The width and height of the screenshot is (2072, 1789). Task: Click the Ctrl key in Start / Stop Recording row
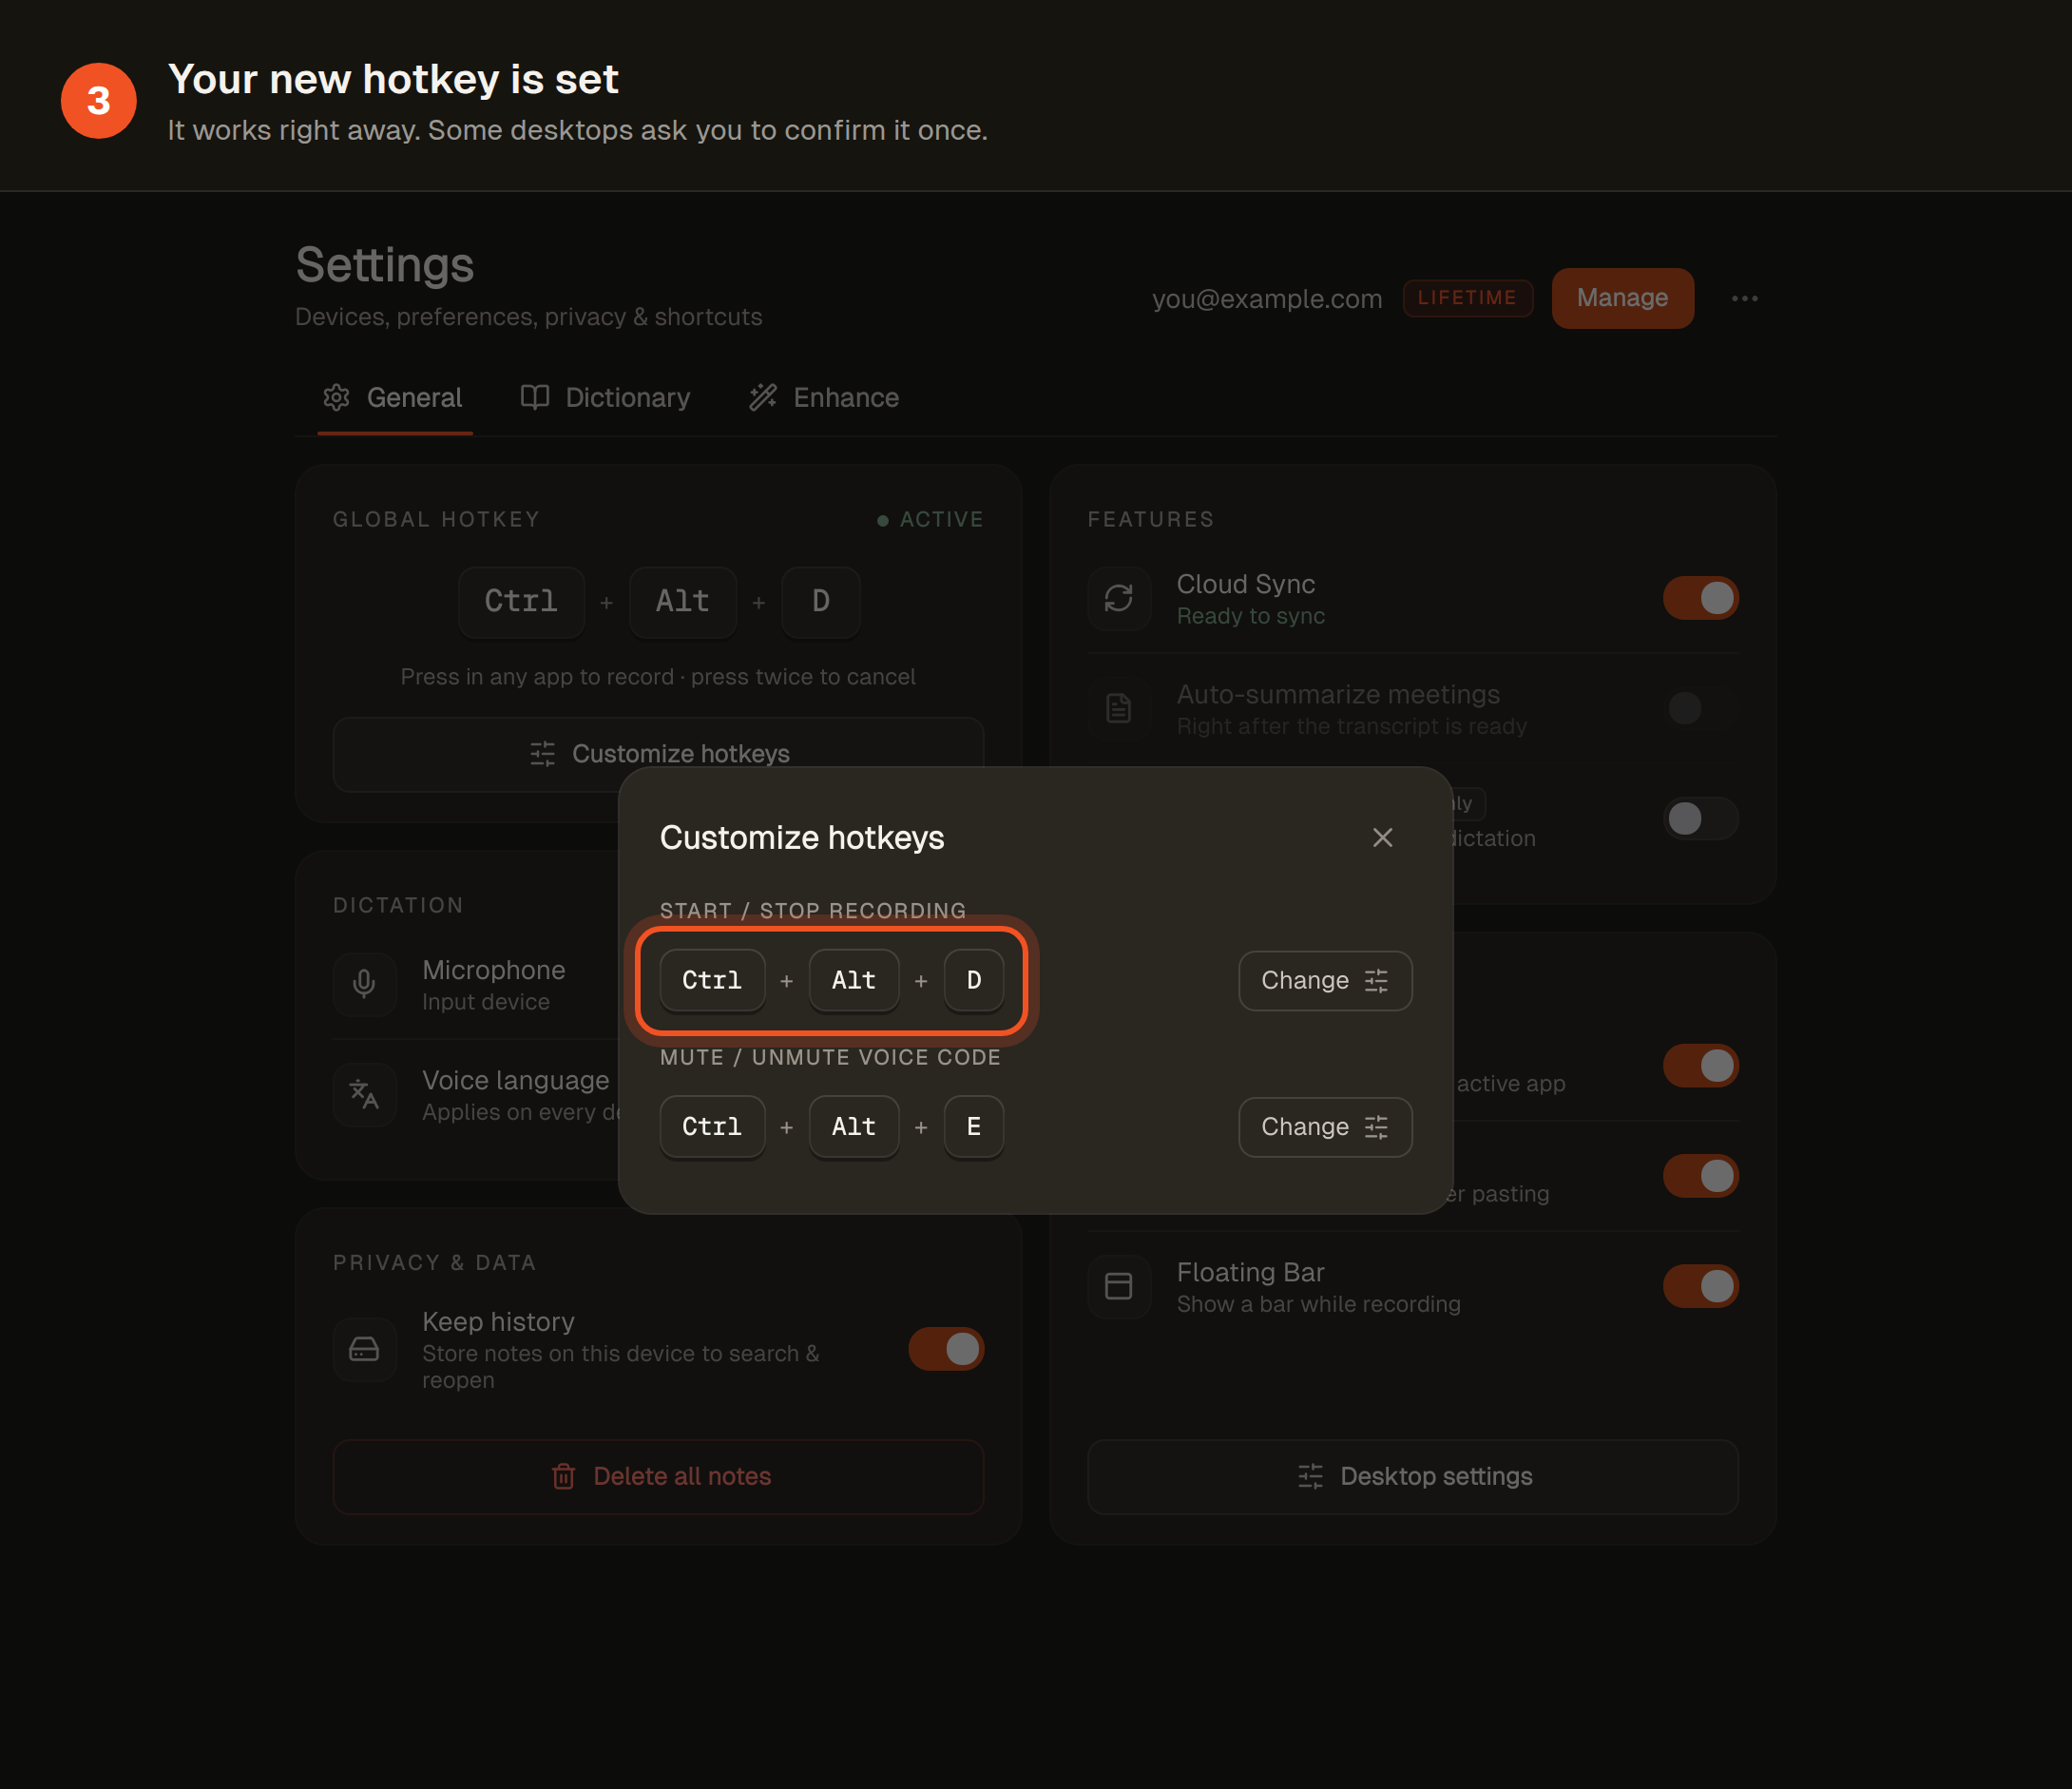point(712,980)
